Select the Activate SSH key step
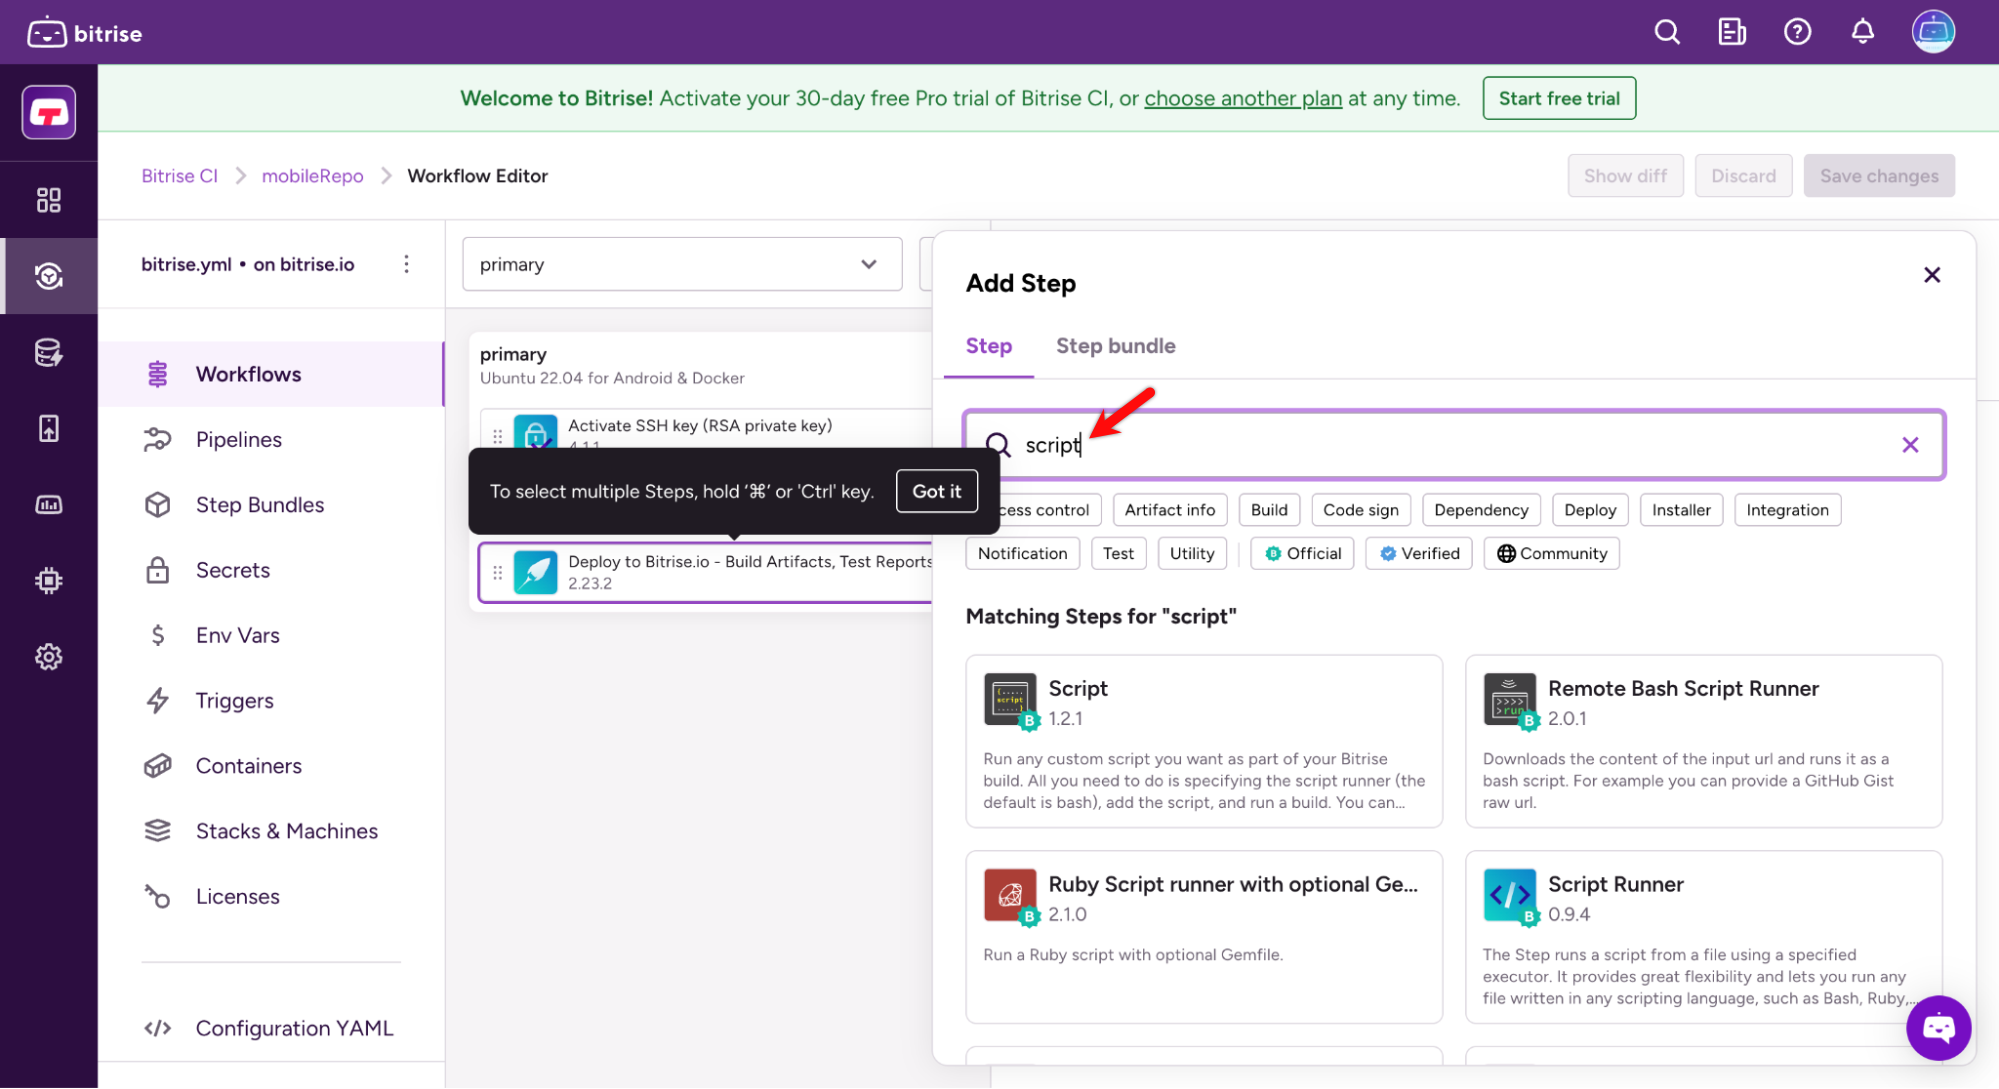The width and height of the screenshot is (1999, 1089). 705,428
